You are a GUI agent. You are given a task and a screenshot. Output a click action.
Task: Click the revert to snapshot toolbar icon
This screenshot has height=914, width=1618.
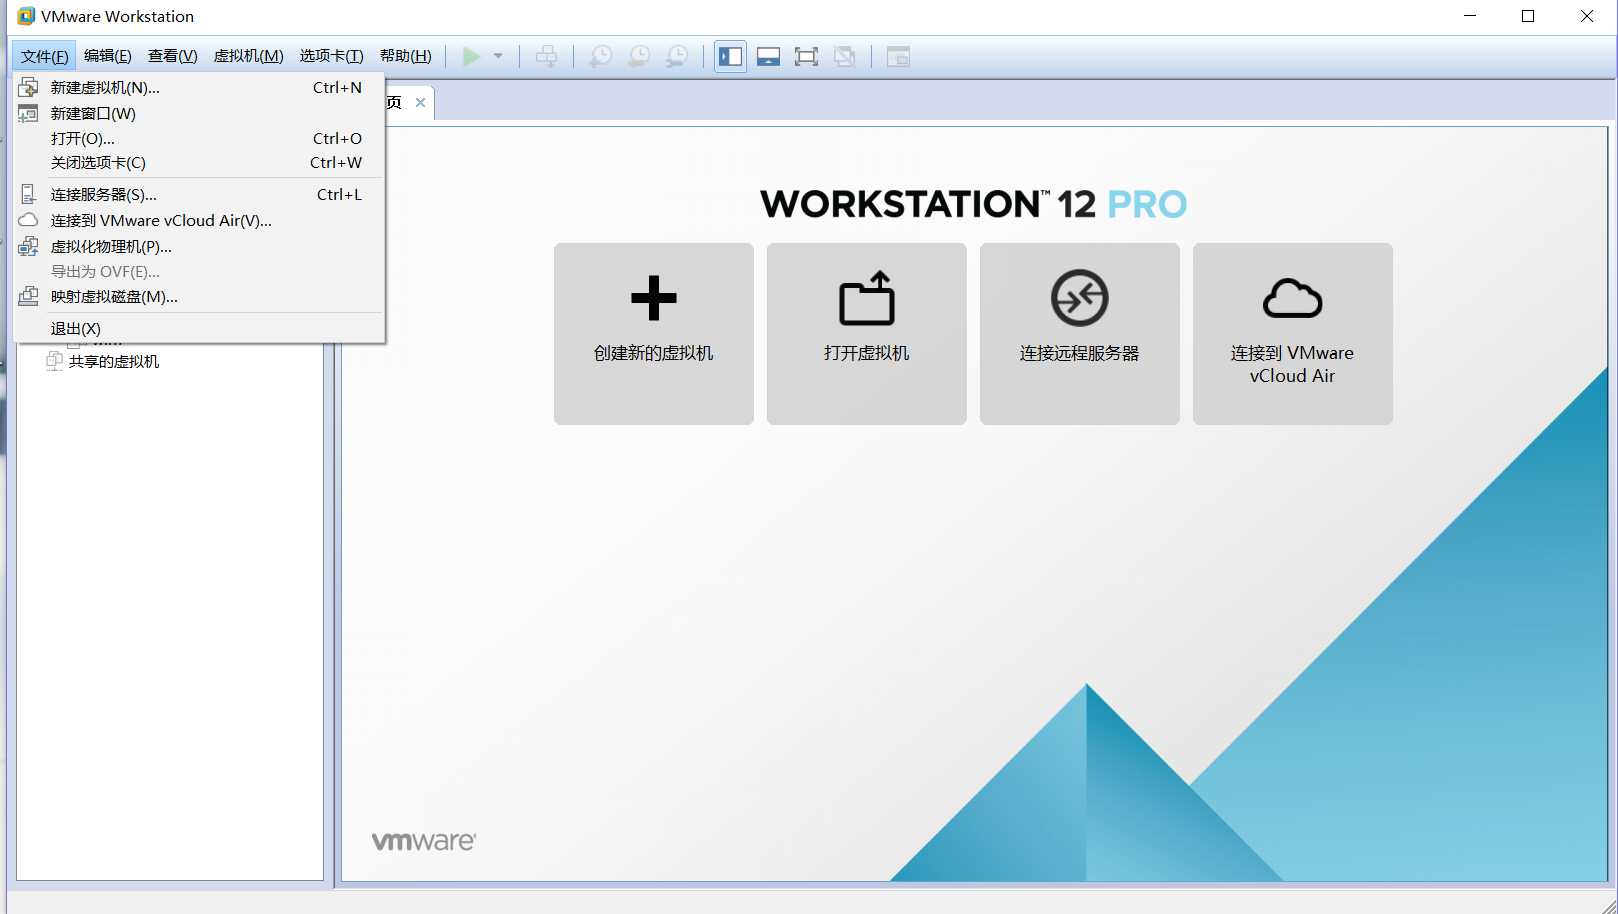point(638,57)
